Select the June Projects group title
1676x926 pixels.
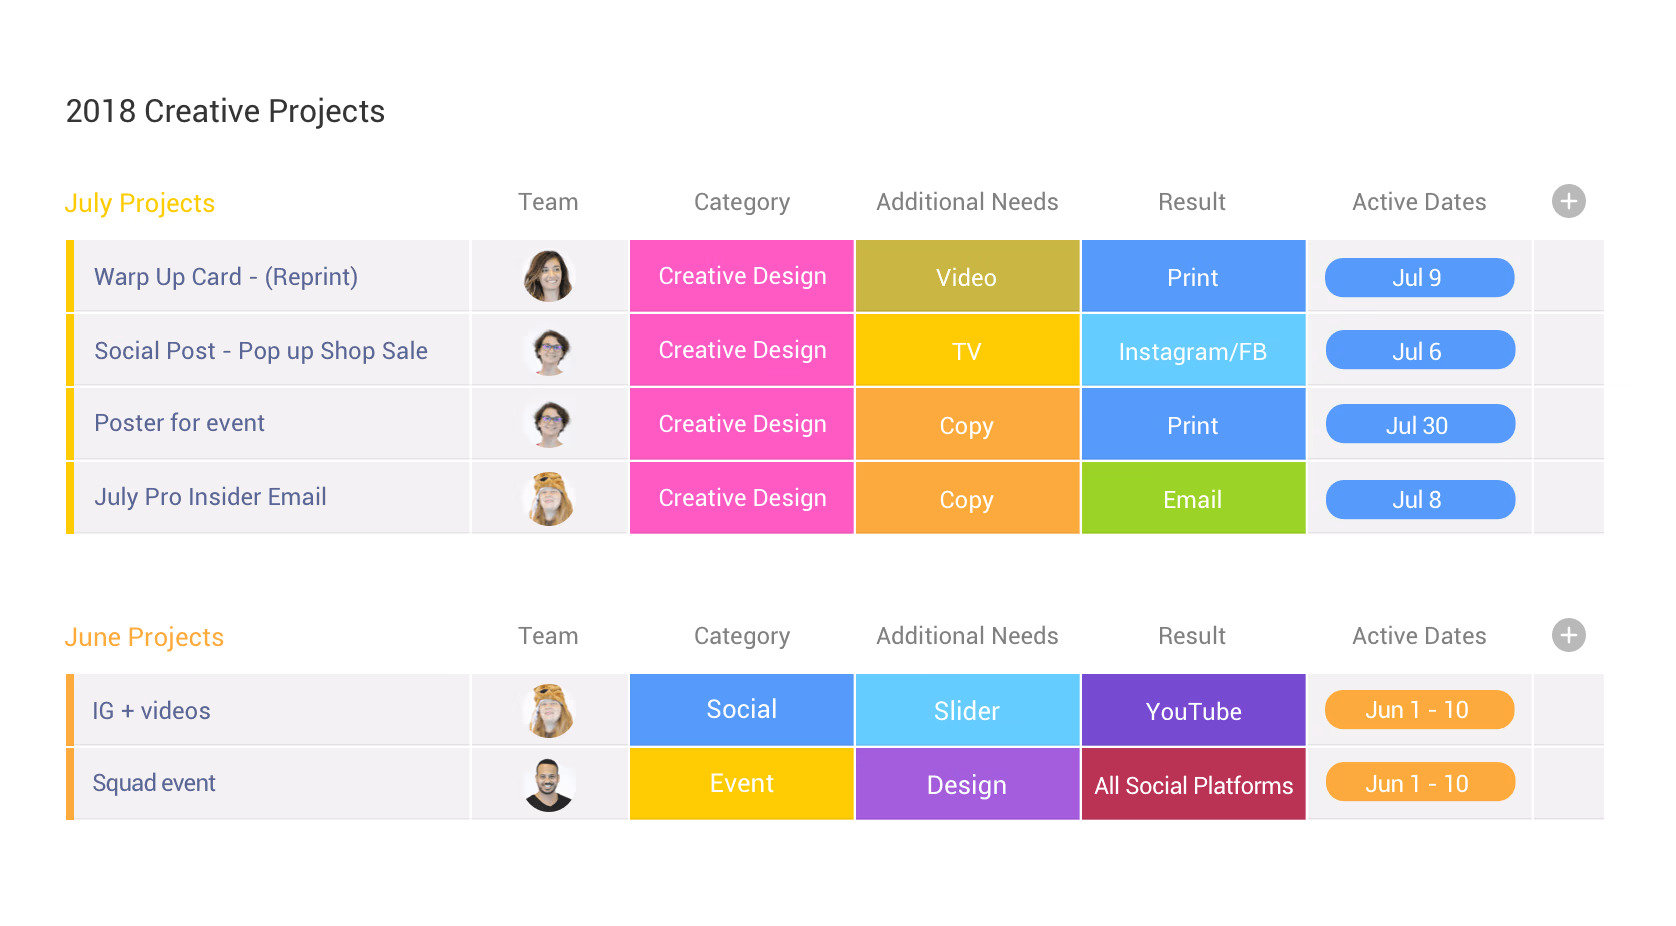click(x=144, y=637)
